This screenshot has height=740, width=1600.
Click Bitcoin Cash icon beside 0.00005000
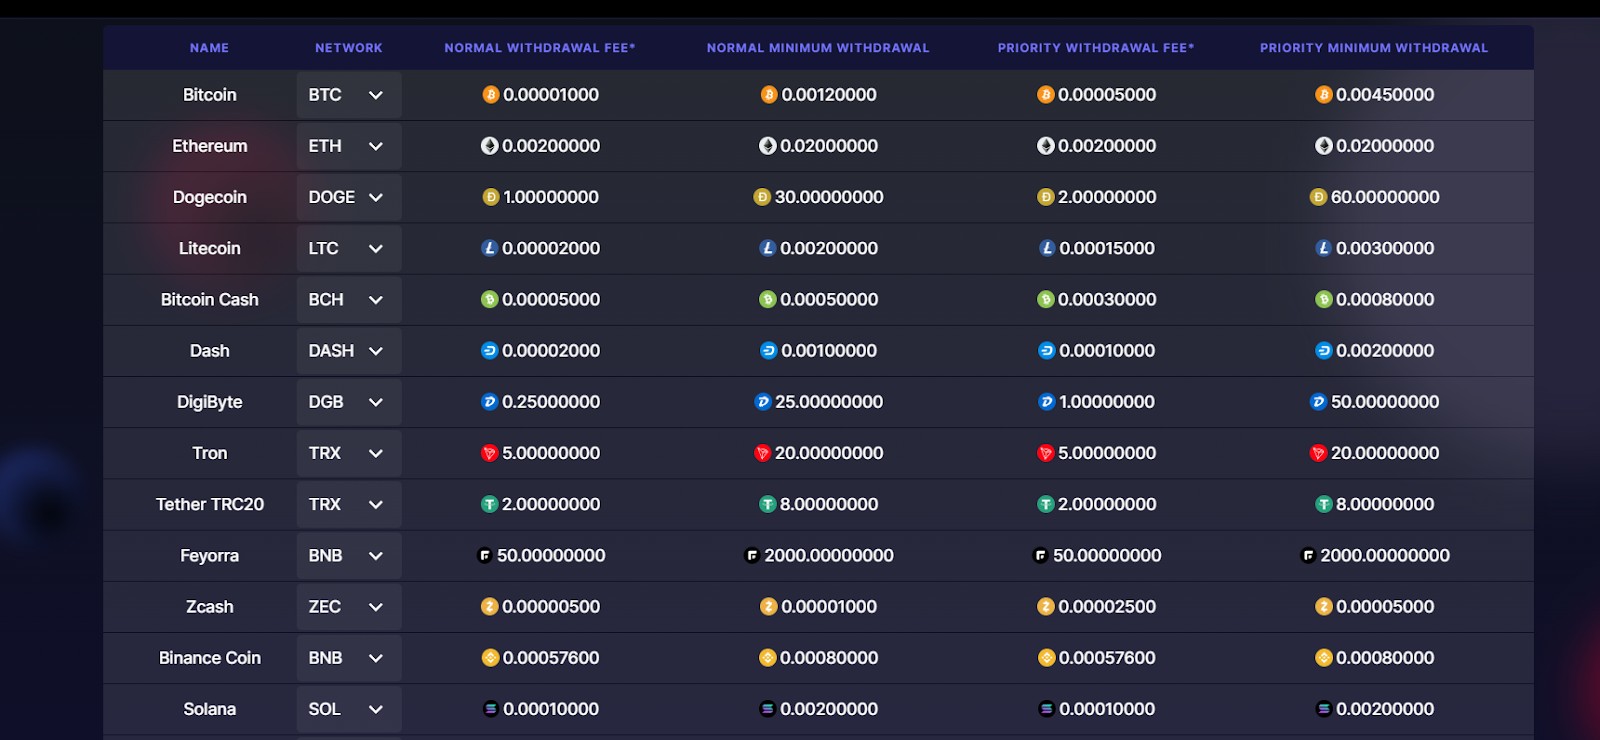pos(490,299)
